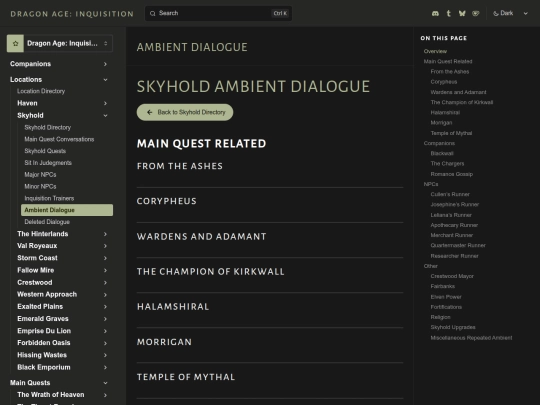The image size is (540, 405).
Task: Open Main Quest Conversations page
Action: (59, 139)
